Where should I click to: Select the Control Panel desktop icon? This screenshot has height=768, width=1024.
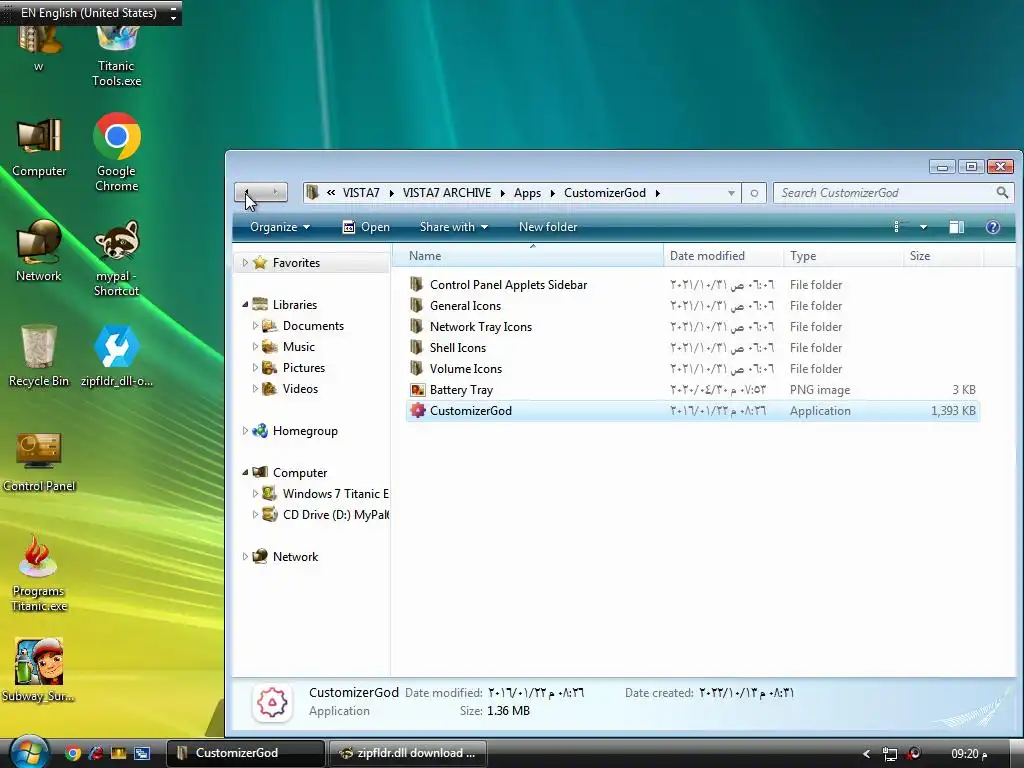39,461
